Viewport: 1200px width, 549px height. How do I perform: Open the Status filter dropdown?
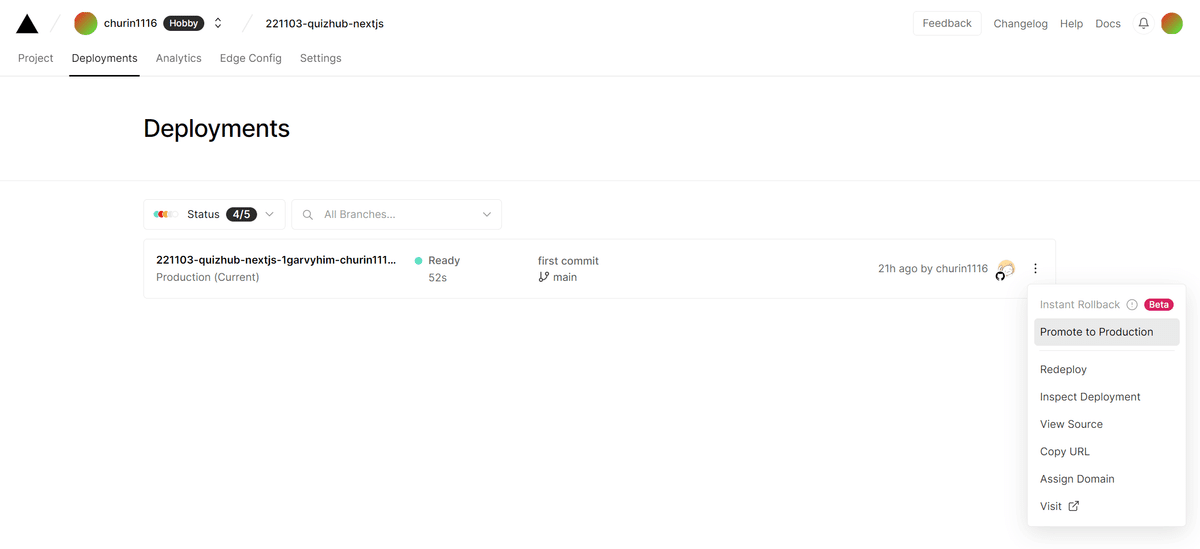coord(214,214)
